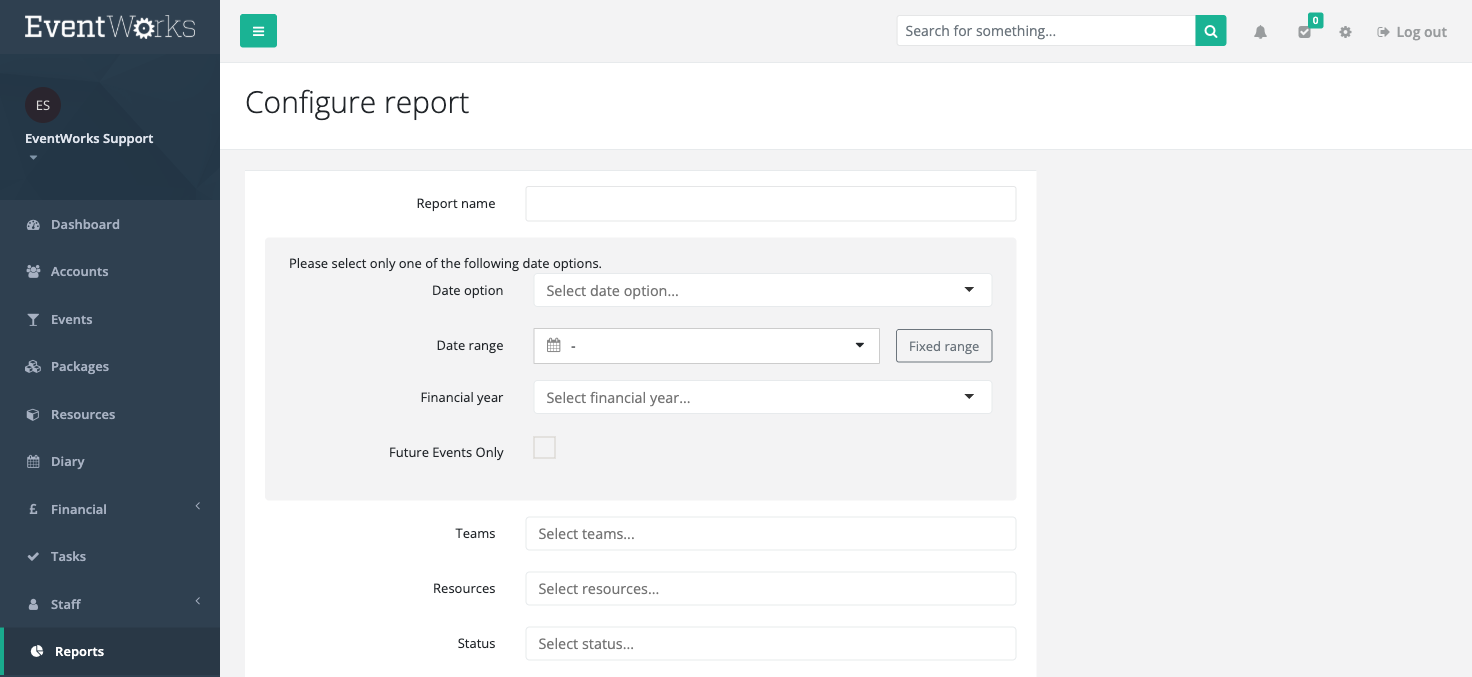Viewport: 1472px width, 677px height.
Task: Click the Report name label
Action: (456, 204)
